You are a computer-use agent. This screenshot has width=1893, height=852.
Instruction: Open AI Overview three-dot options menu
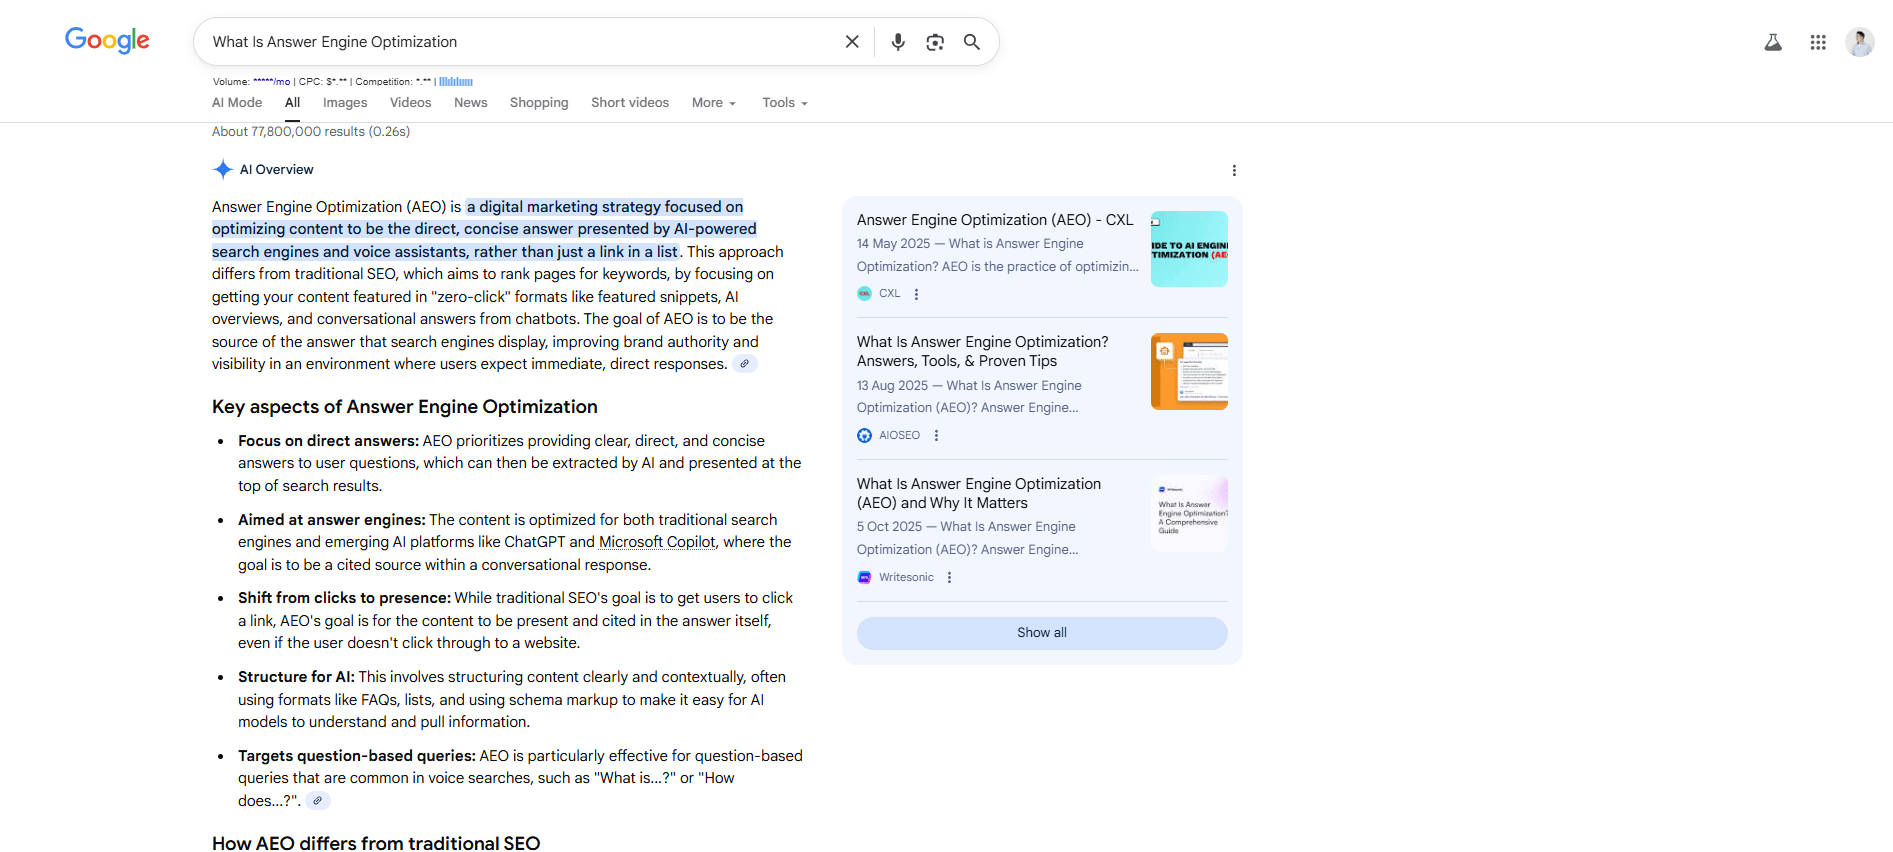[1234, 171]
